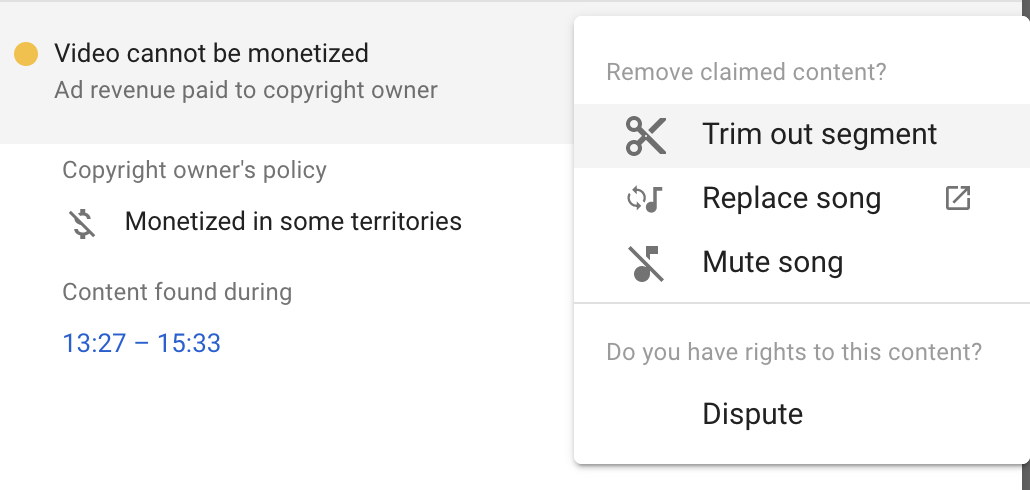
Task: Click the Do you have rights question text
Action: click(x=794, y=352)
